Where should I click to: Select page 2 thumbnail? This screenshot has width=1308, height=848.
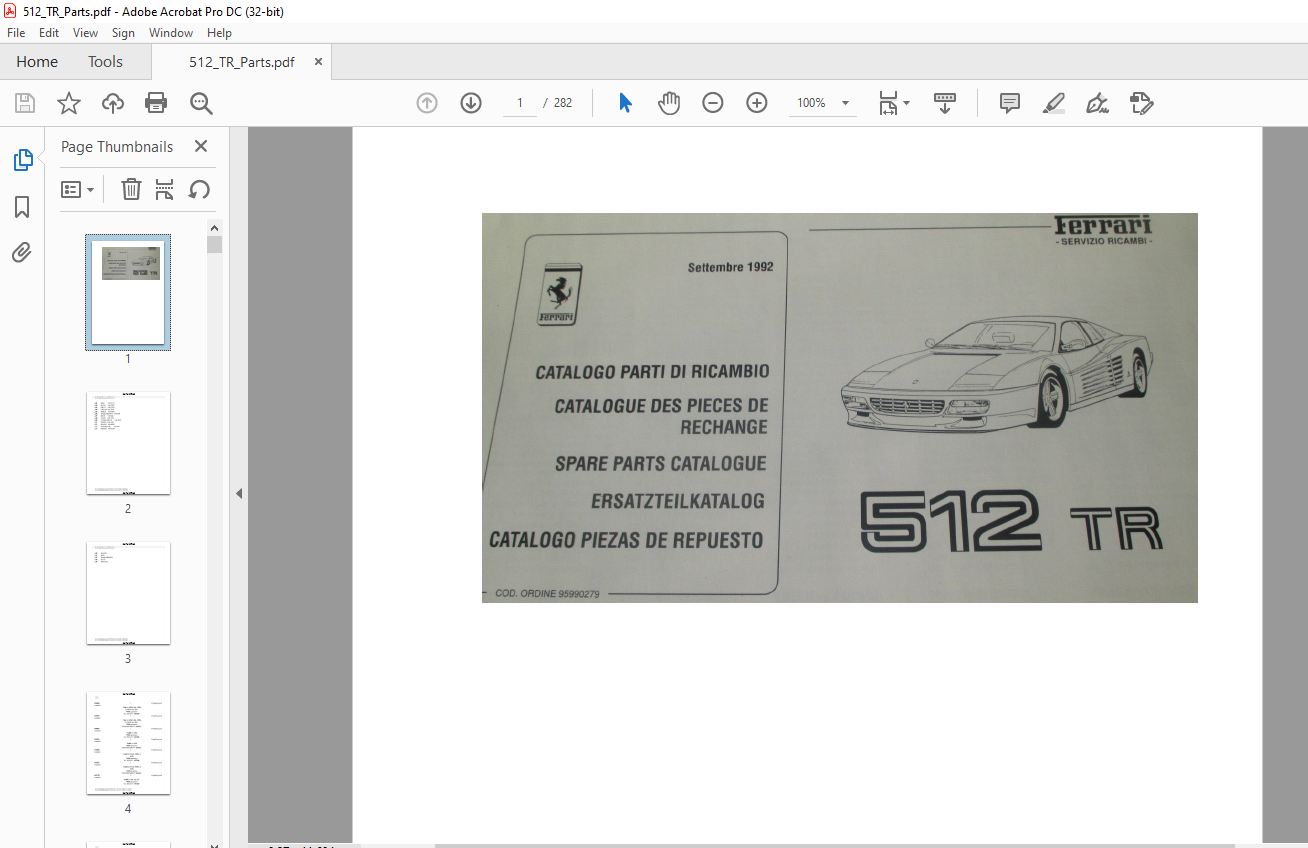[x=128, y=443]
